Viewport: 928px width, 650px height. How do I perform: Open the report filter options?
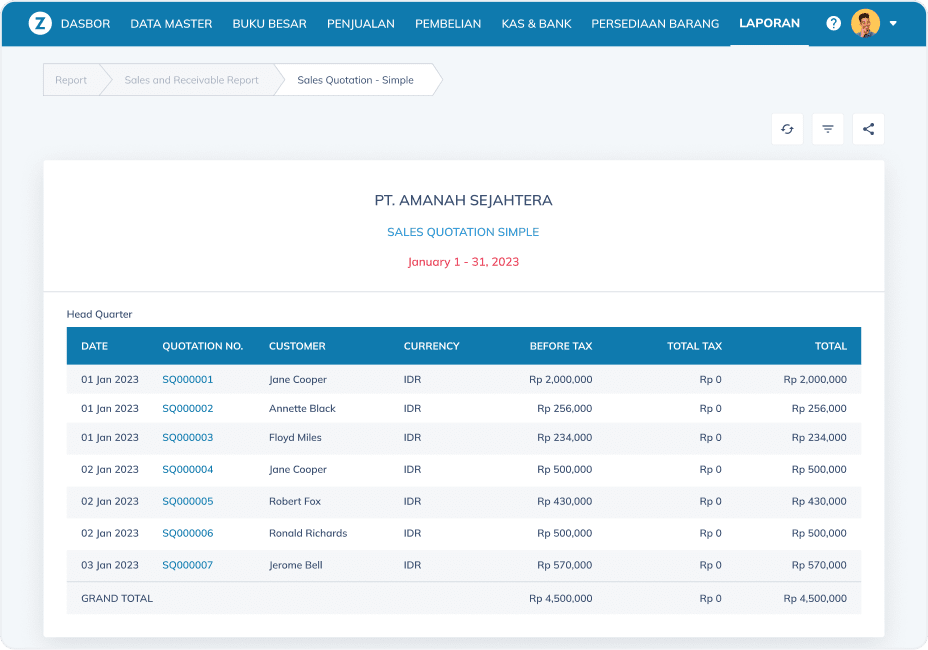pos(827,129)
